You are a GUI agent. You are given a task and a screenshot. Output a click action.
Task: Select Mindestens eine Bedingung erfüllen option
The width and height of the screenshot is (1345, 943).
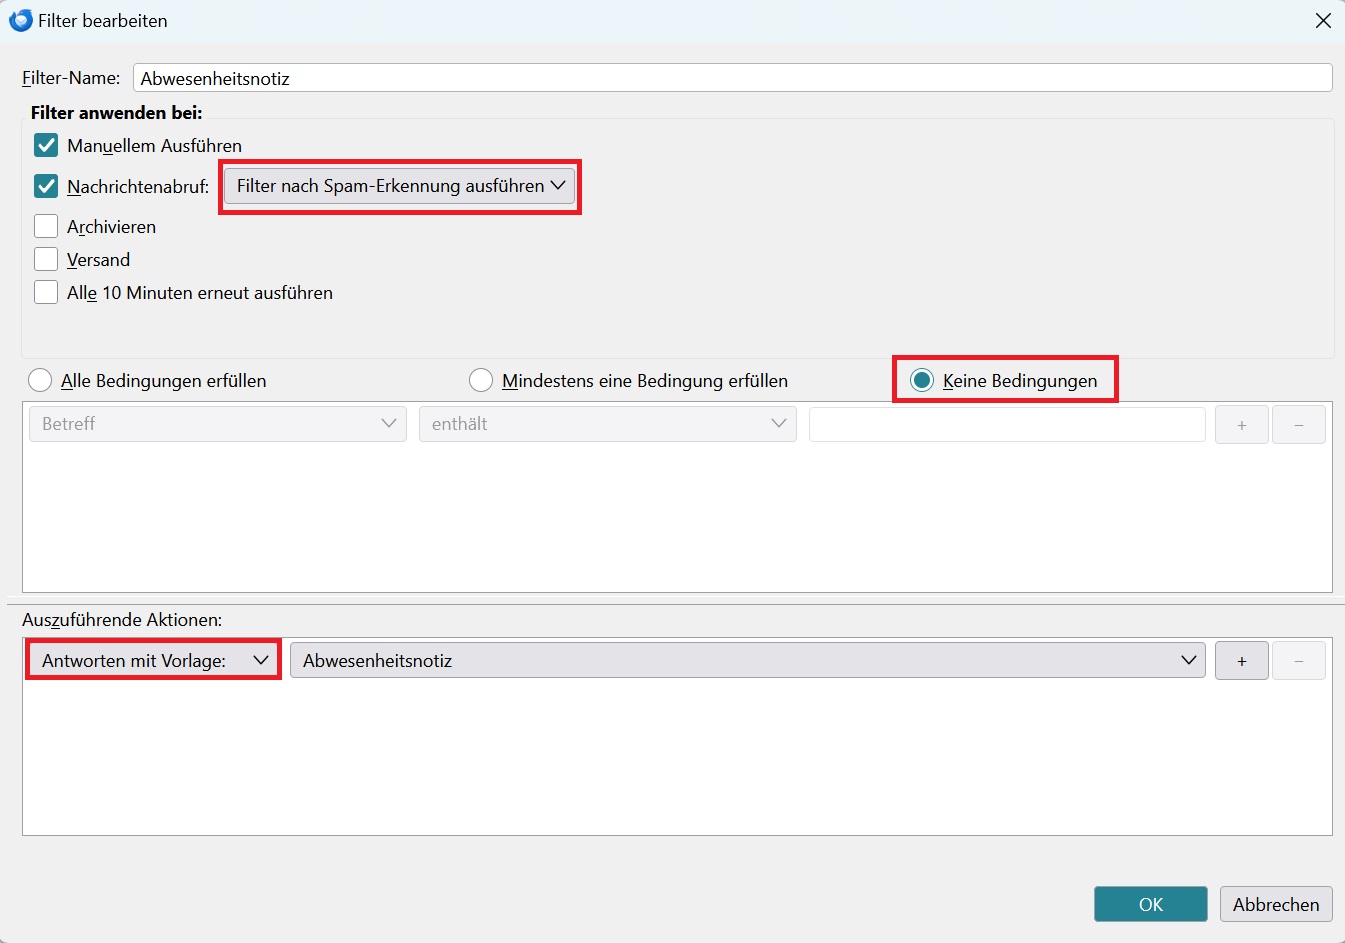[481, 381]
